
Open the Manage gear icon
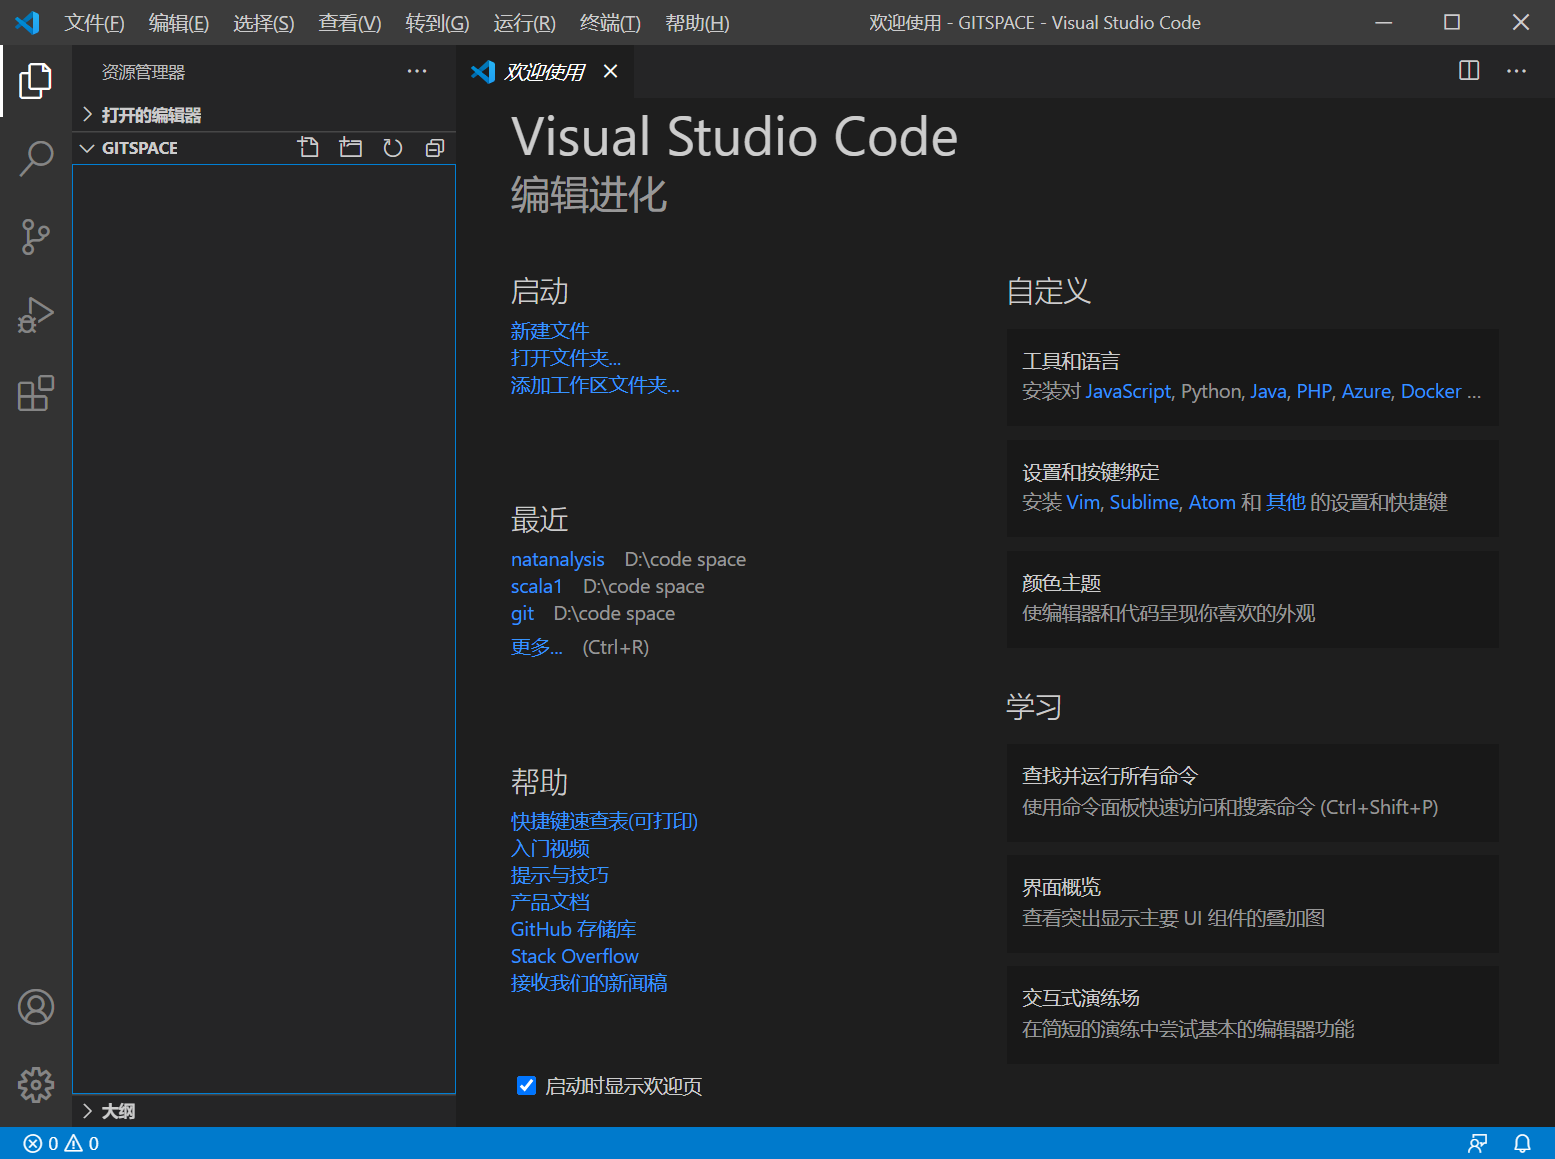pyautogui.click(x=35, y=1085)
